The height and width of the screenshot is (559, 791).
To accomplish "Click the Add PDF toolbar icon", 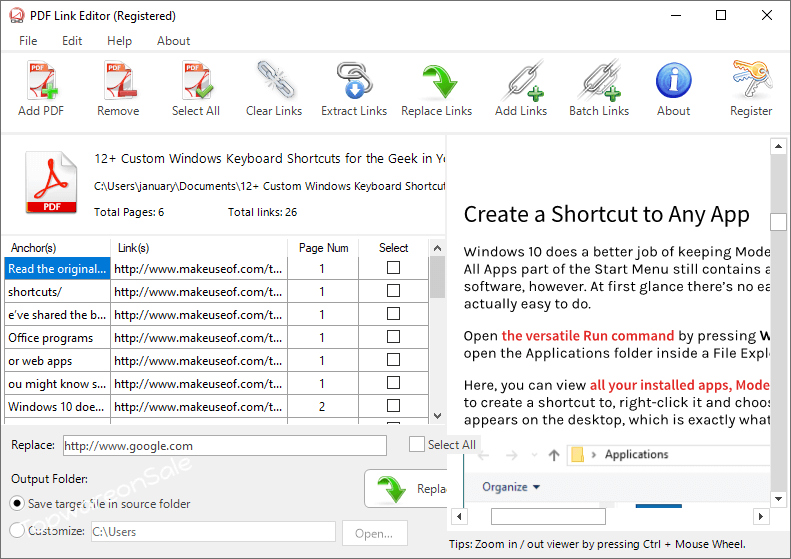I will 41,81.
